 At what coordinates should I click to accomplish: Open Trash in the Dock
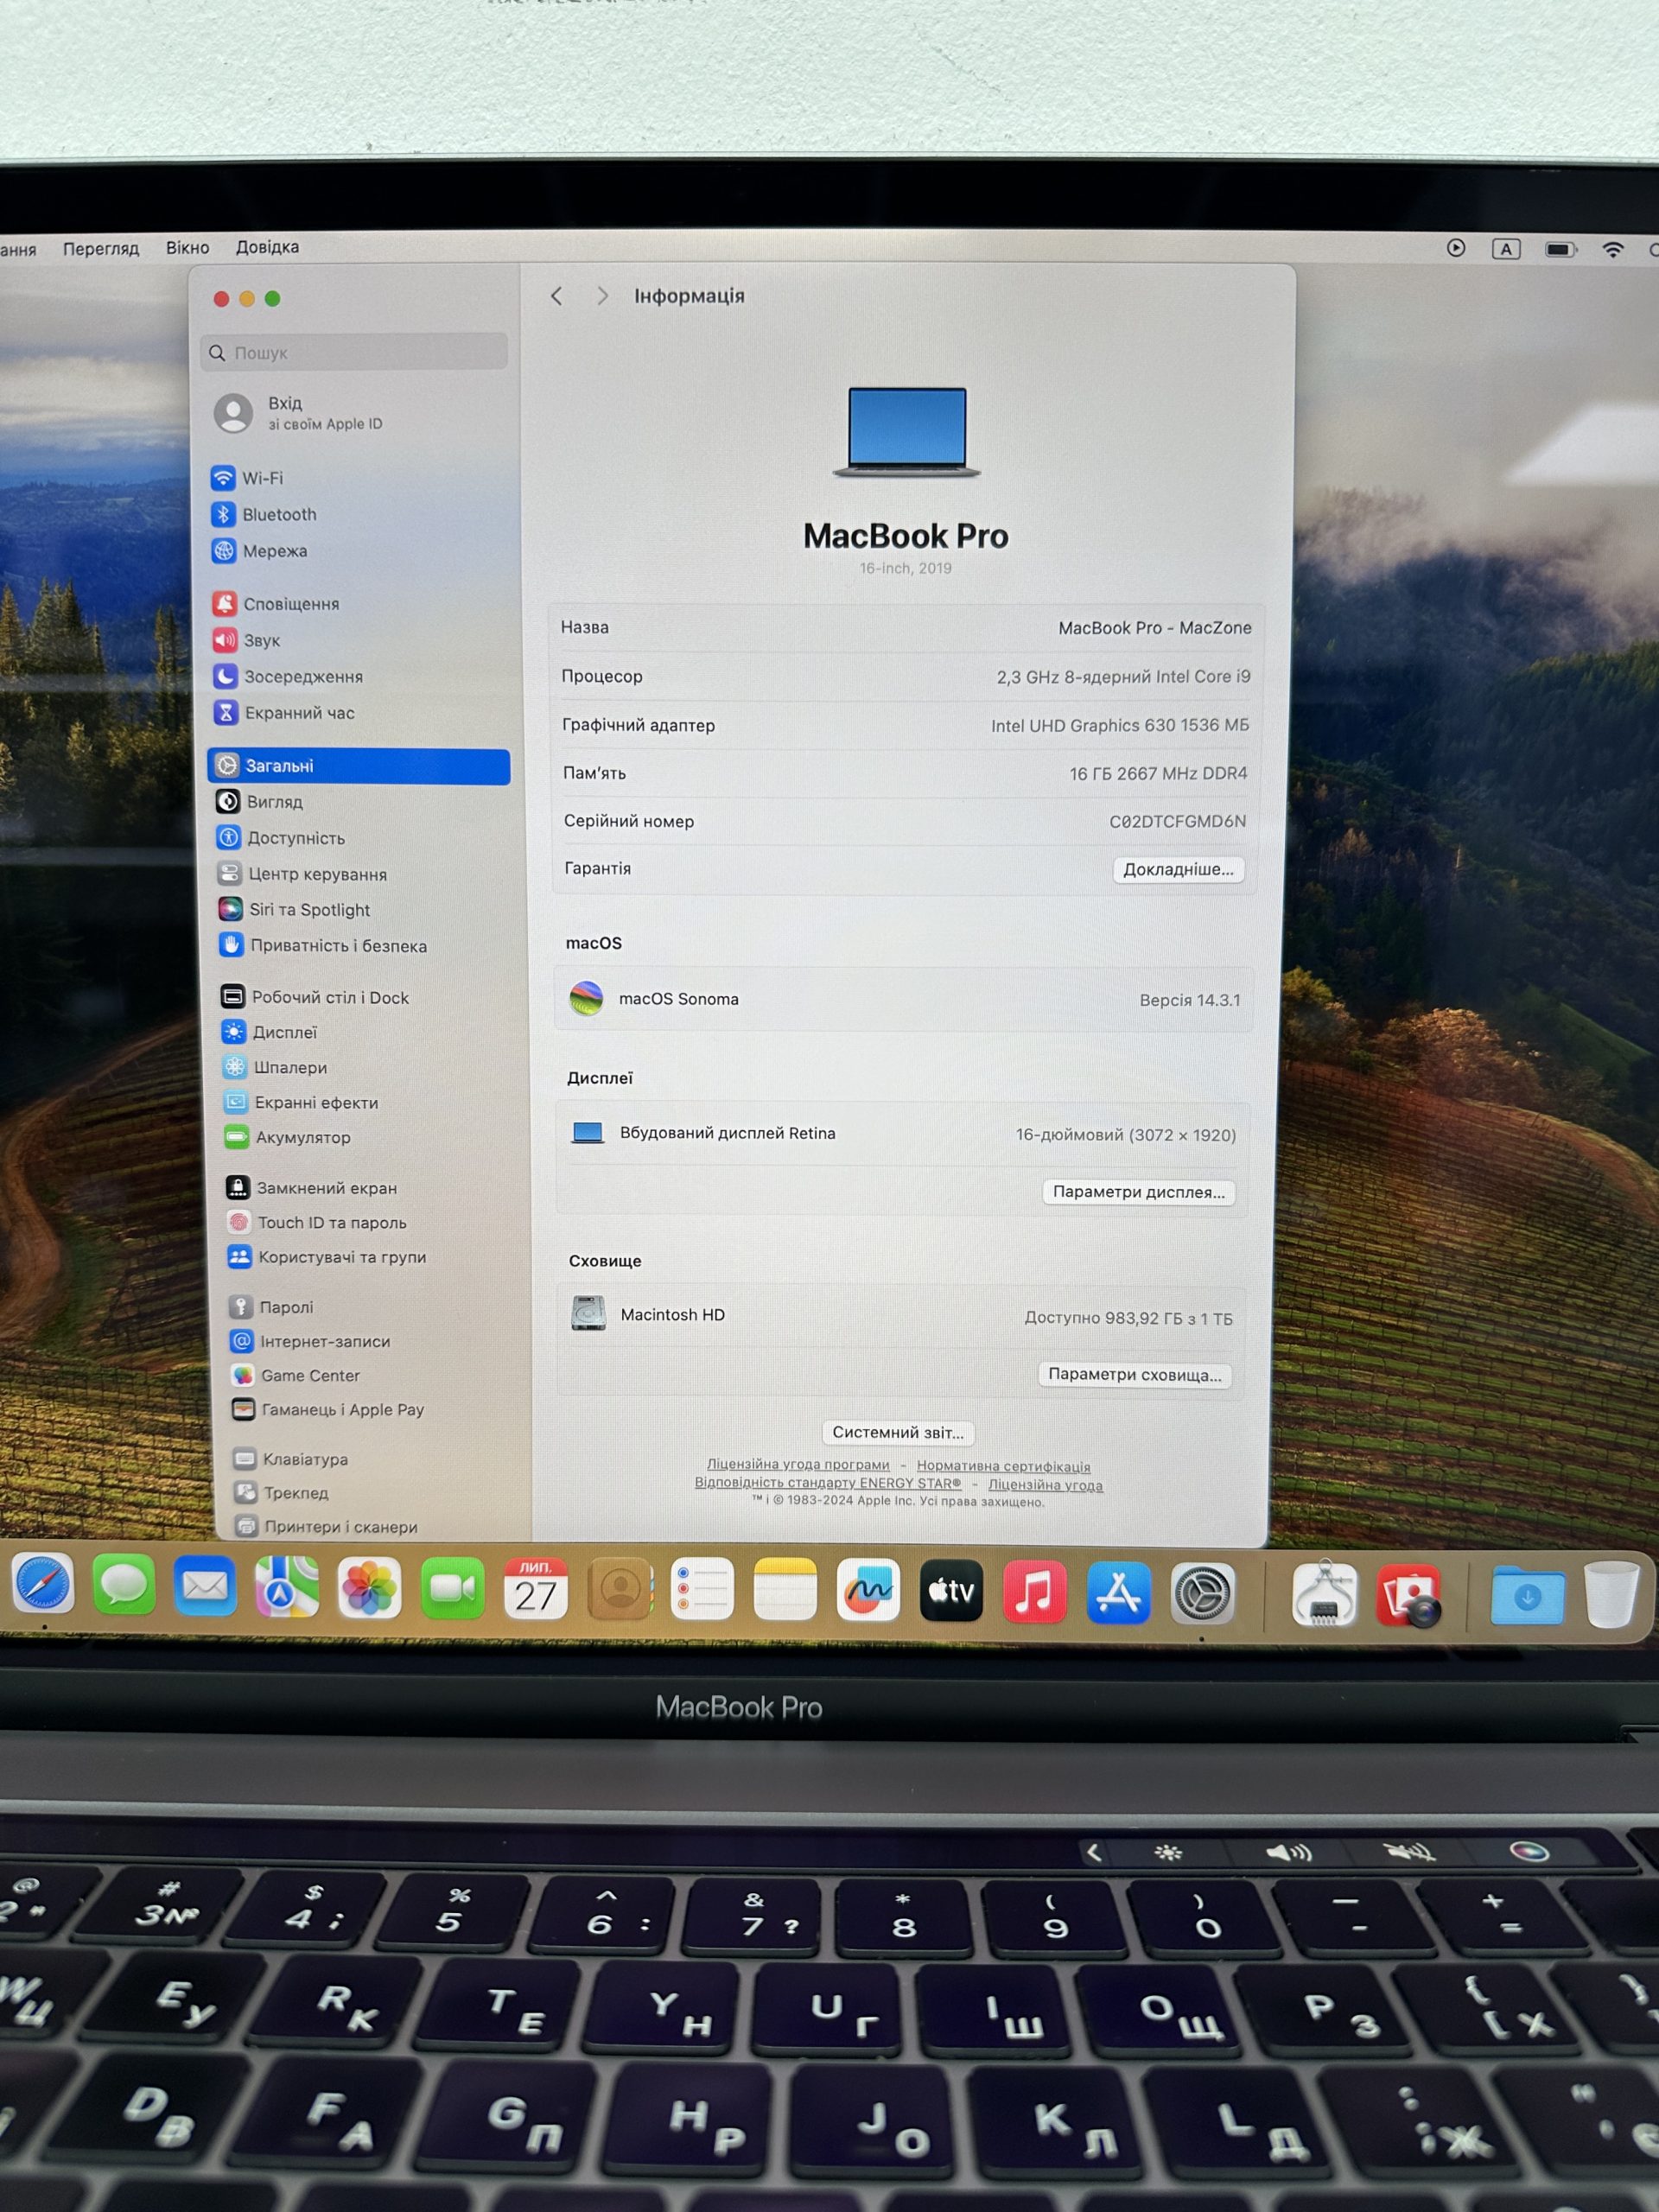[1611, 1596]
